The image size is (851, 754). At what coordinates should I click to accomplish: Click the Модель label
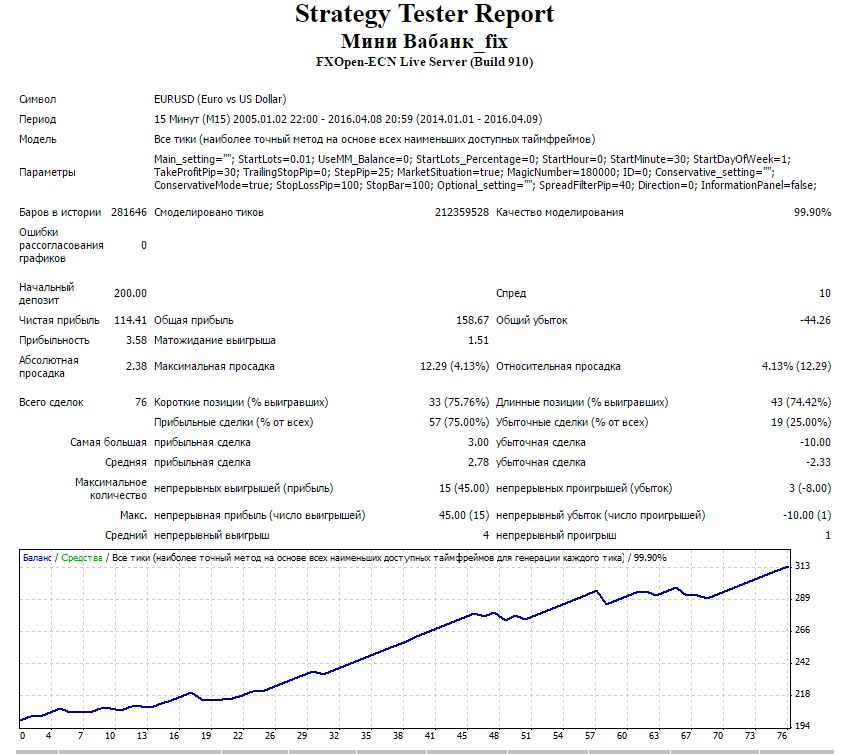37,140
